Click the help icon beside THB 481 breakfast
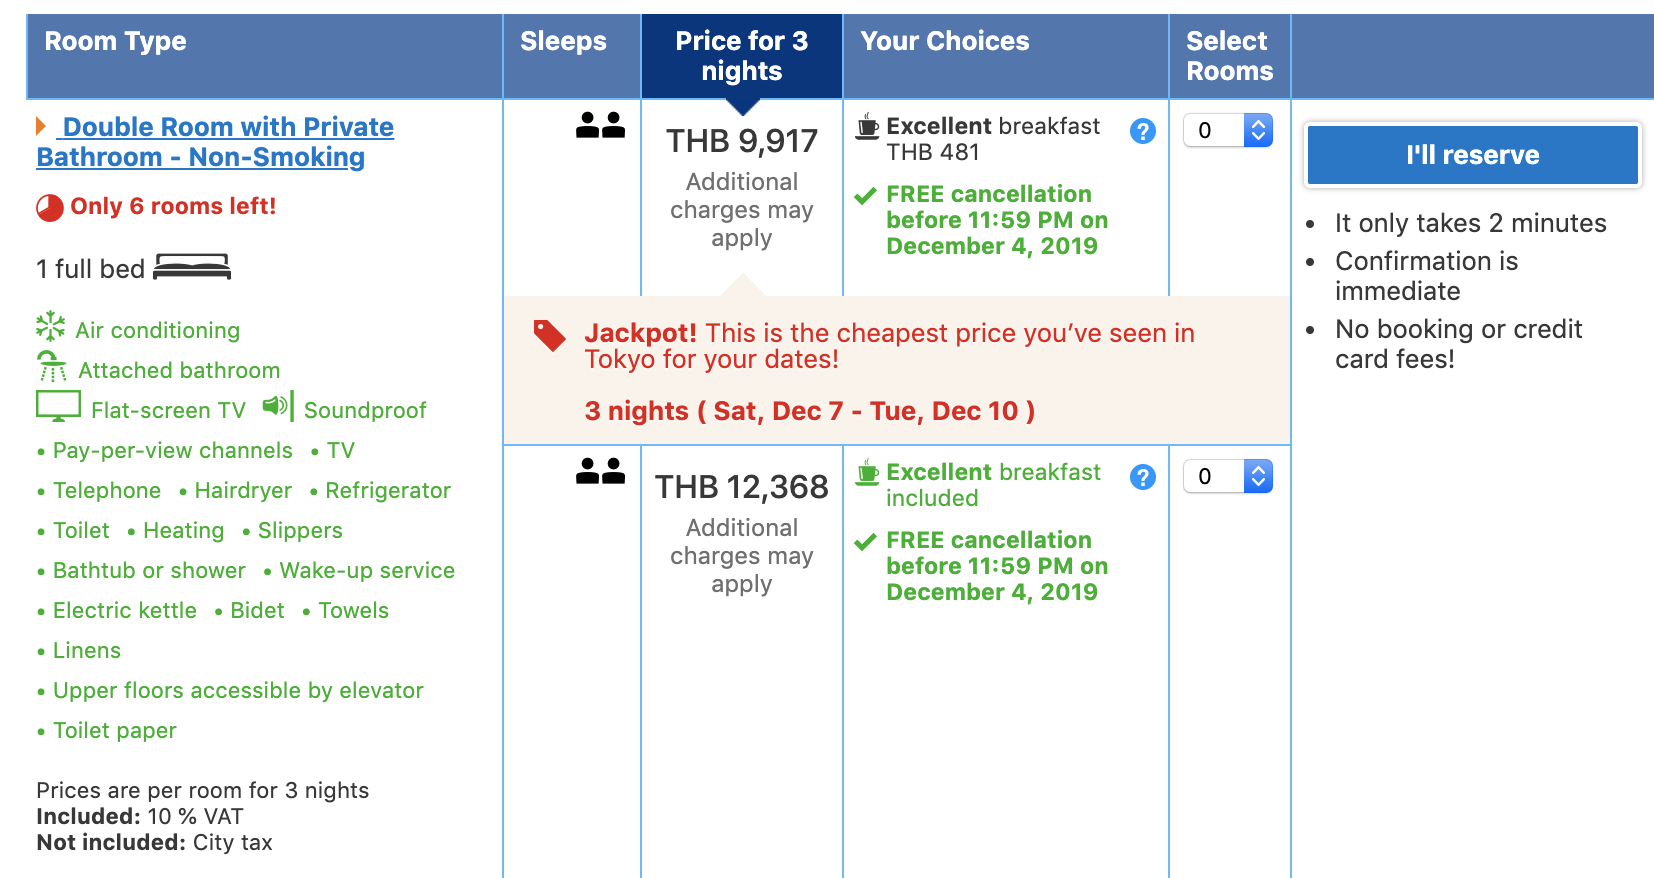The width and height of the screenshot is (1654, 878). coord(1142,131)
